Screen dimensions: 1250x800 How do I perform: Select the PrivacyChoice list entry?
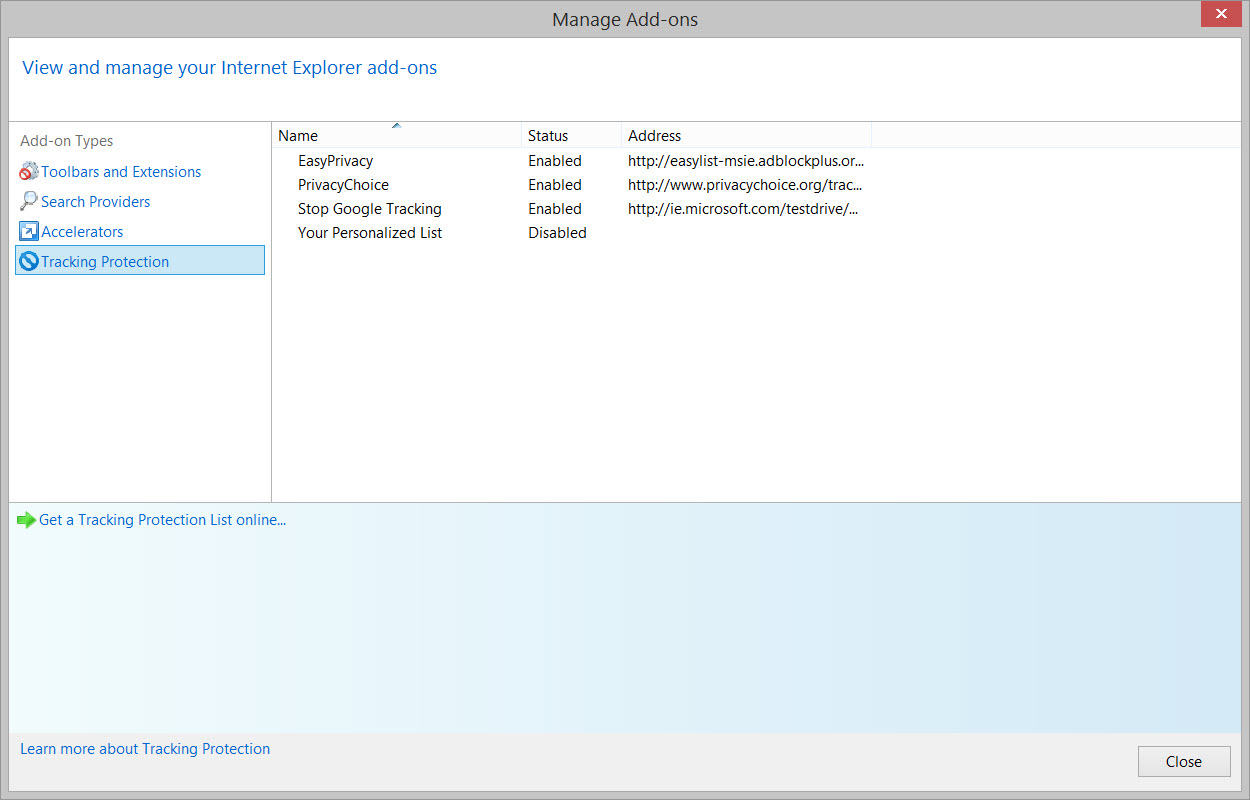tap(343, 185)
